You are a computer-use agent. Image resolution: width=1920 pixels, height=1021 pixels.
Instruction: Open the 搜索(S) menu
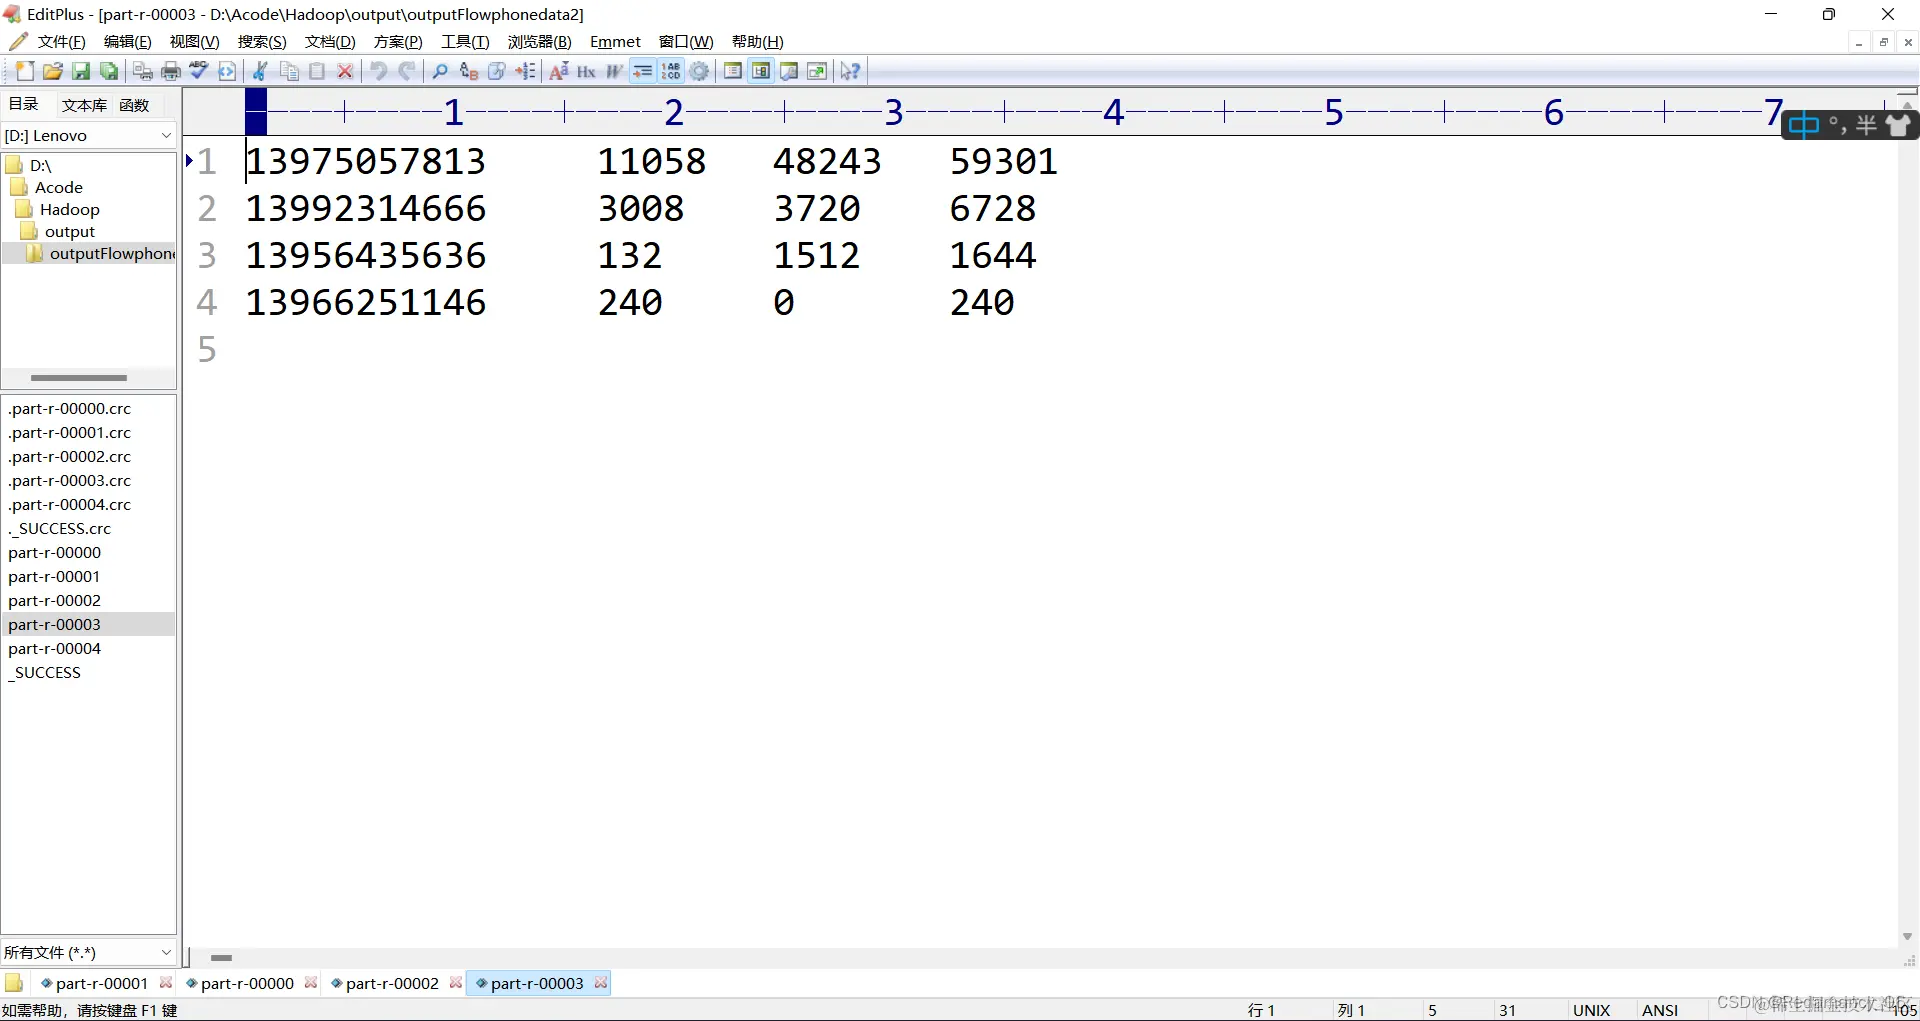pyautogui.click(x=262, y=41)
